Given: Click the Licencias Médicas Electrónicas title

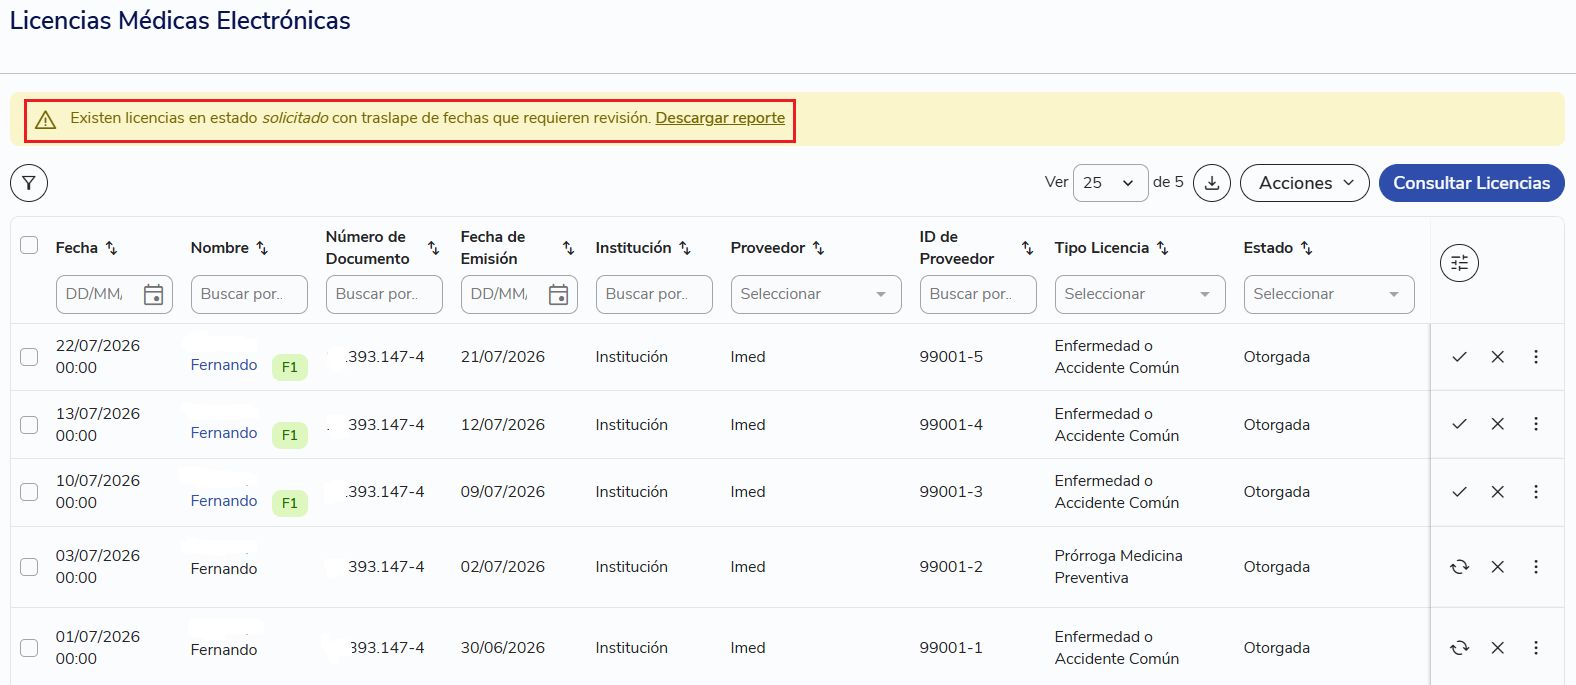Looking at the screenshot, I should 180,21.
